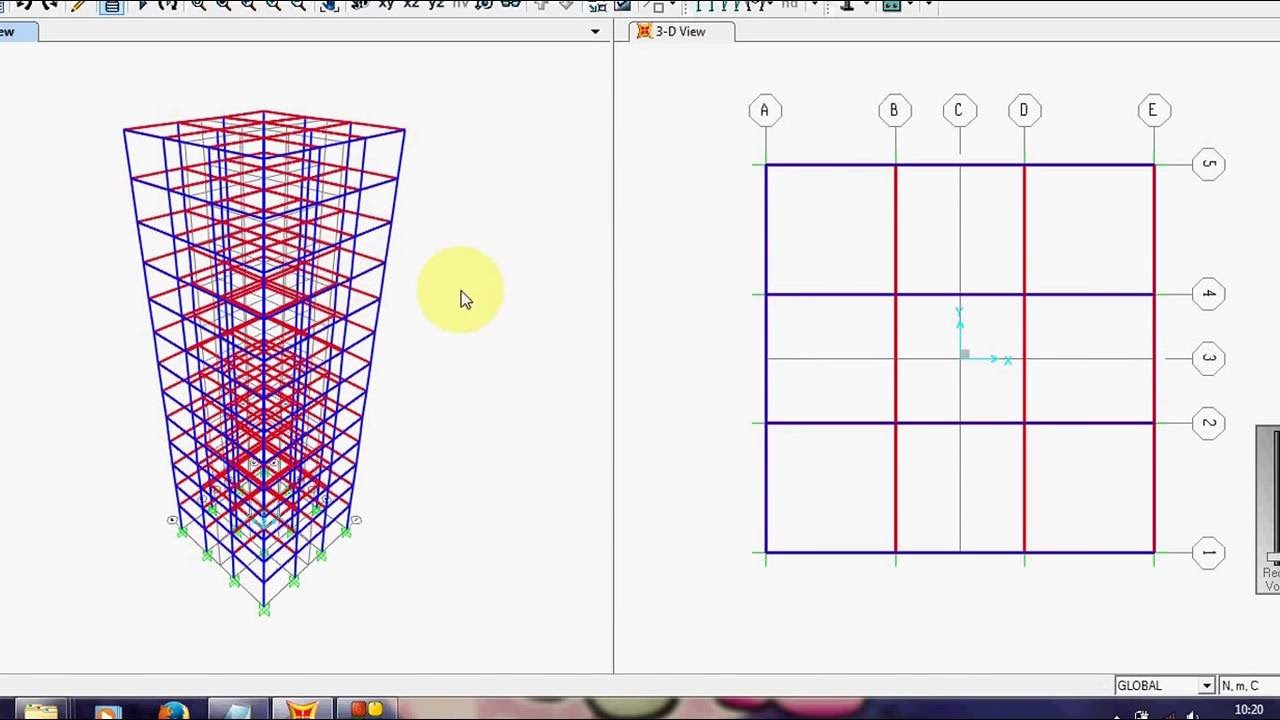
Task: Select the pencil edit tool in toolbar
Action: 78,5
